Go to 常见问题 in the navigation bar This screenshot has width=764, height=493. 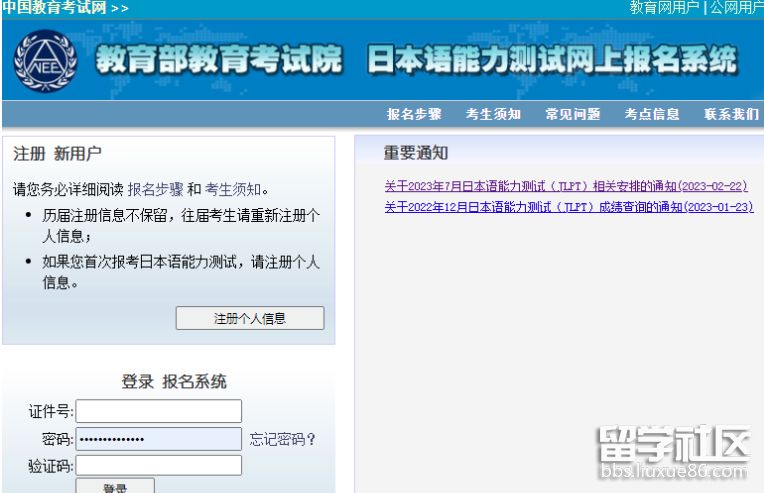click(573, 114)
